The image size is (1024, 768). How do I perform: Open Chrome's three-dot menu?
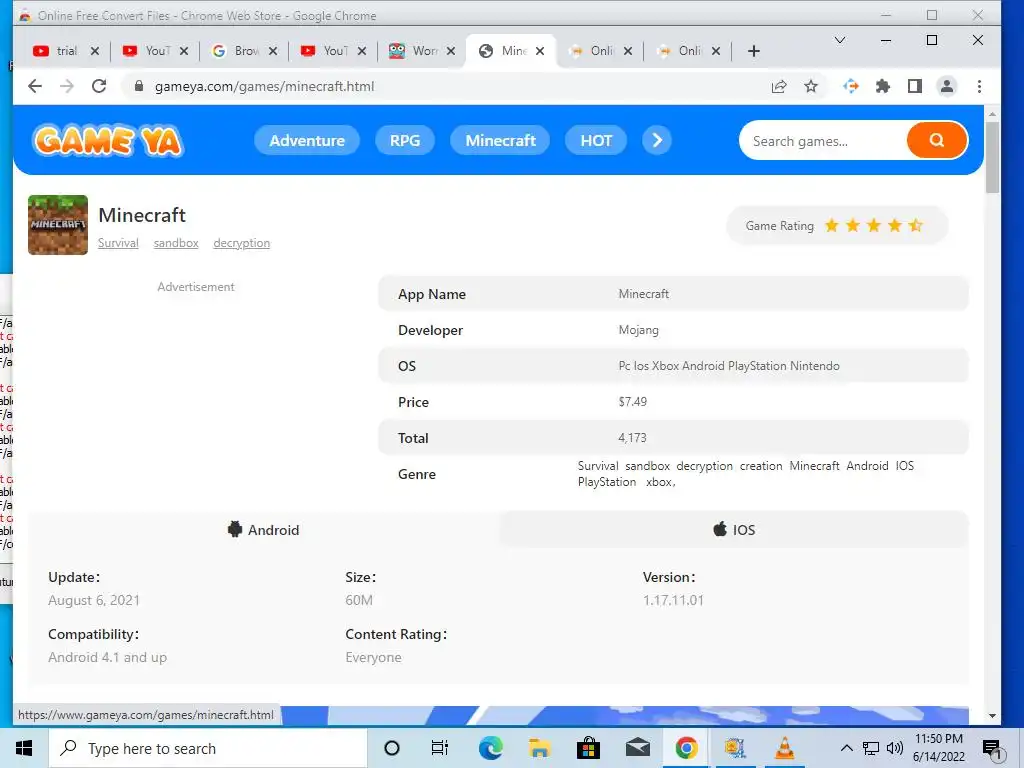(979, 86)
